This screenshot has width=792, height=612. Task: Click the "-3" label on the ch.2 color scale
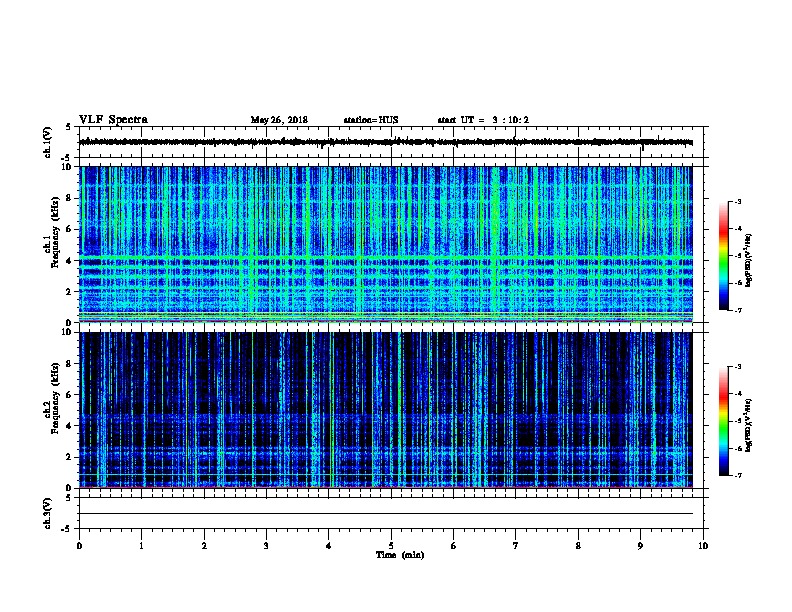click(x=737, y=367)
